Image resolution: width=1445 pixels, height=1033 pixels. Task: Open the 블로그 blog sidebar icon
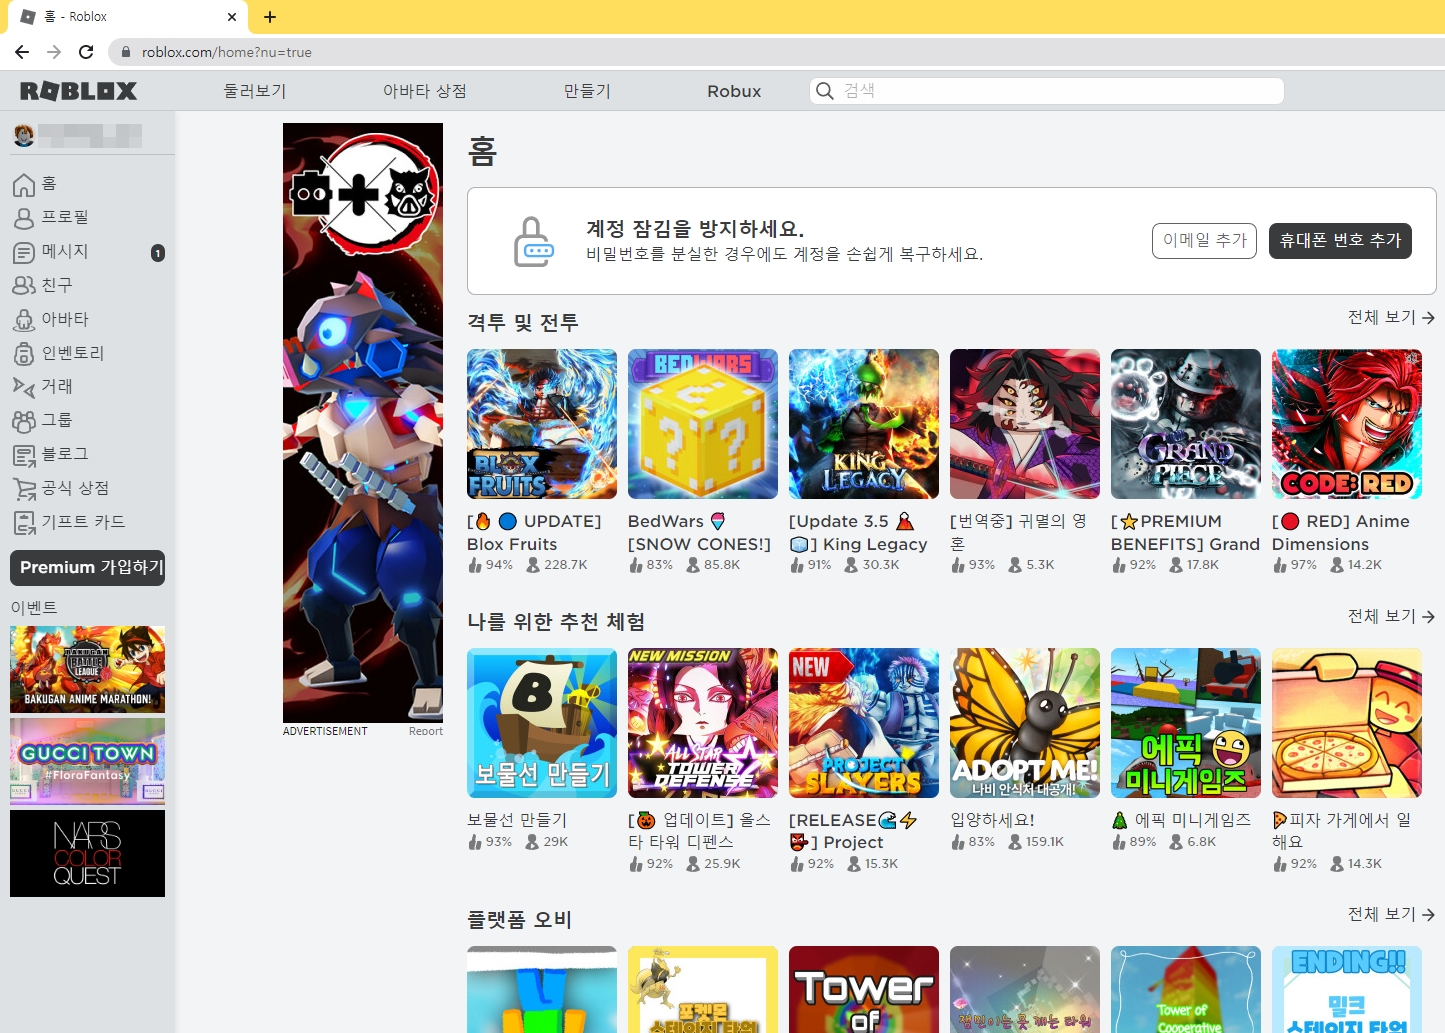(x=24, y=455)
